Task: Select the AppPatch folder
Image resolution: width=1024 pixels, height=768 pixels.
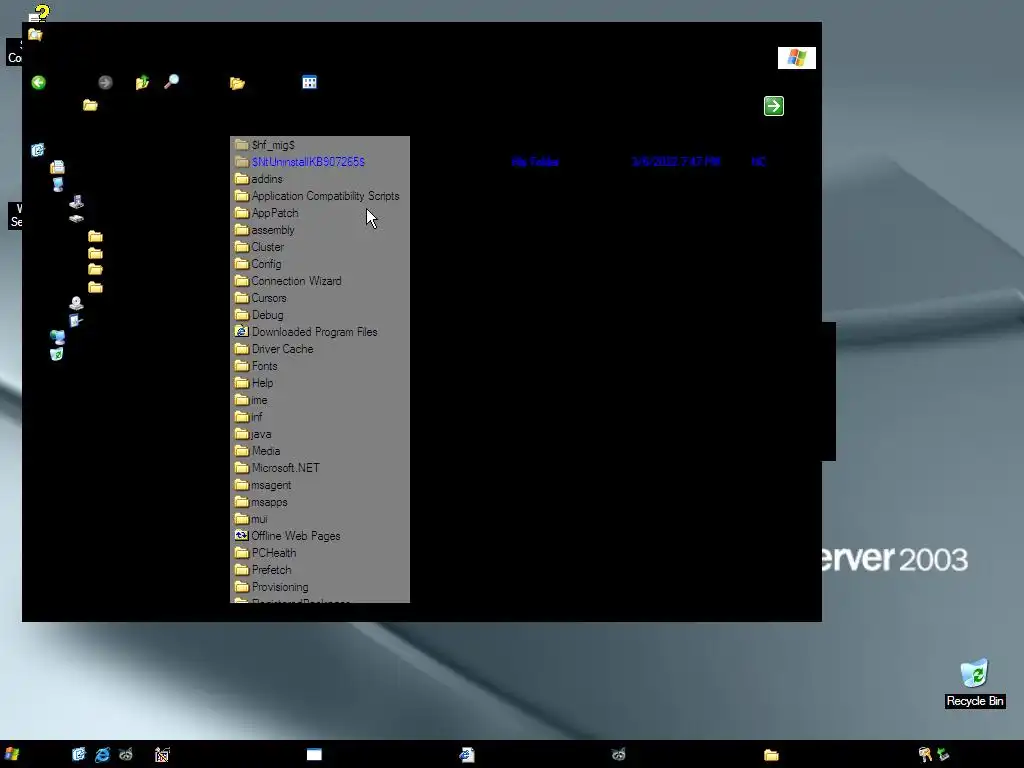Action: coord(266,213)
